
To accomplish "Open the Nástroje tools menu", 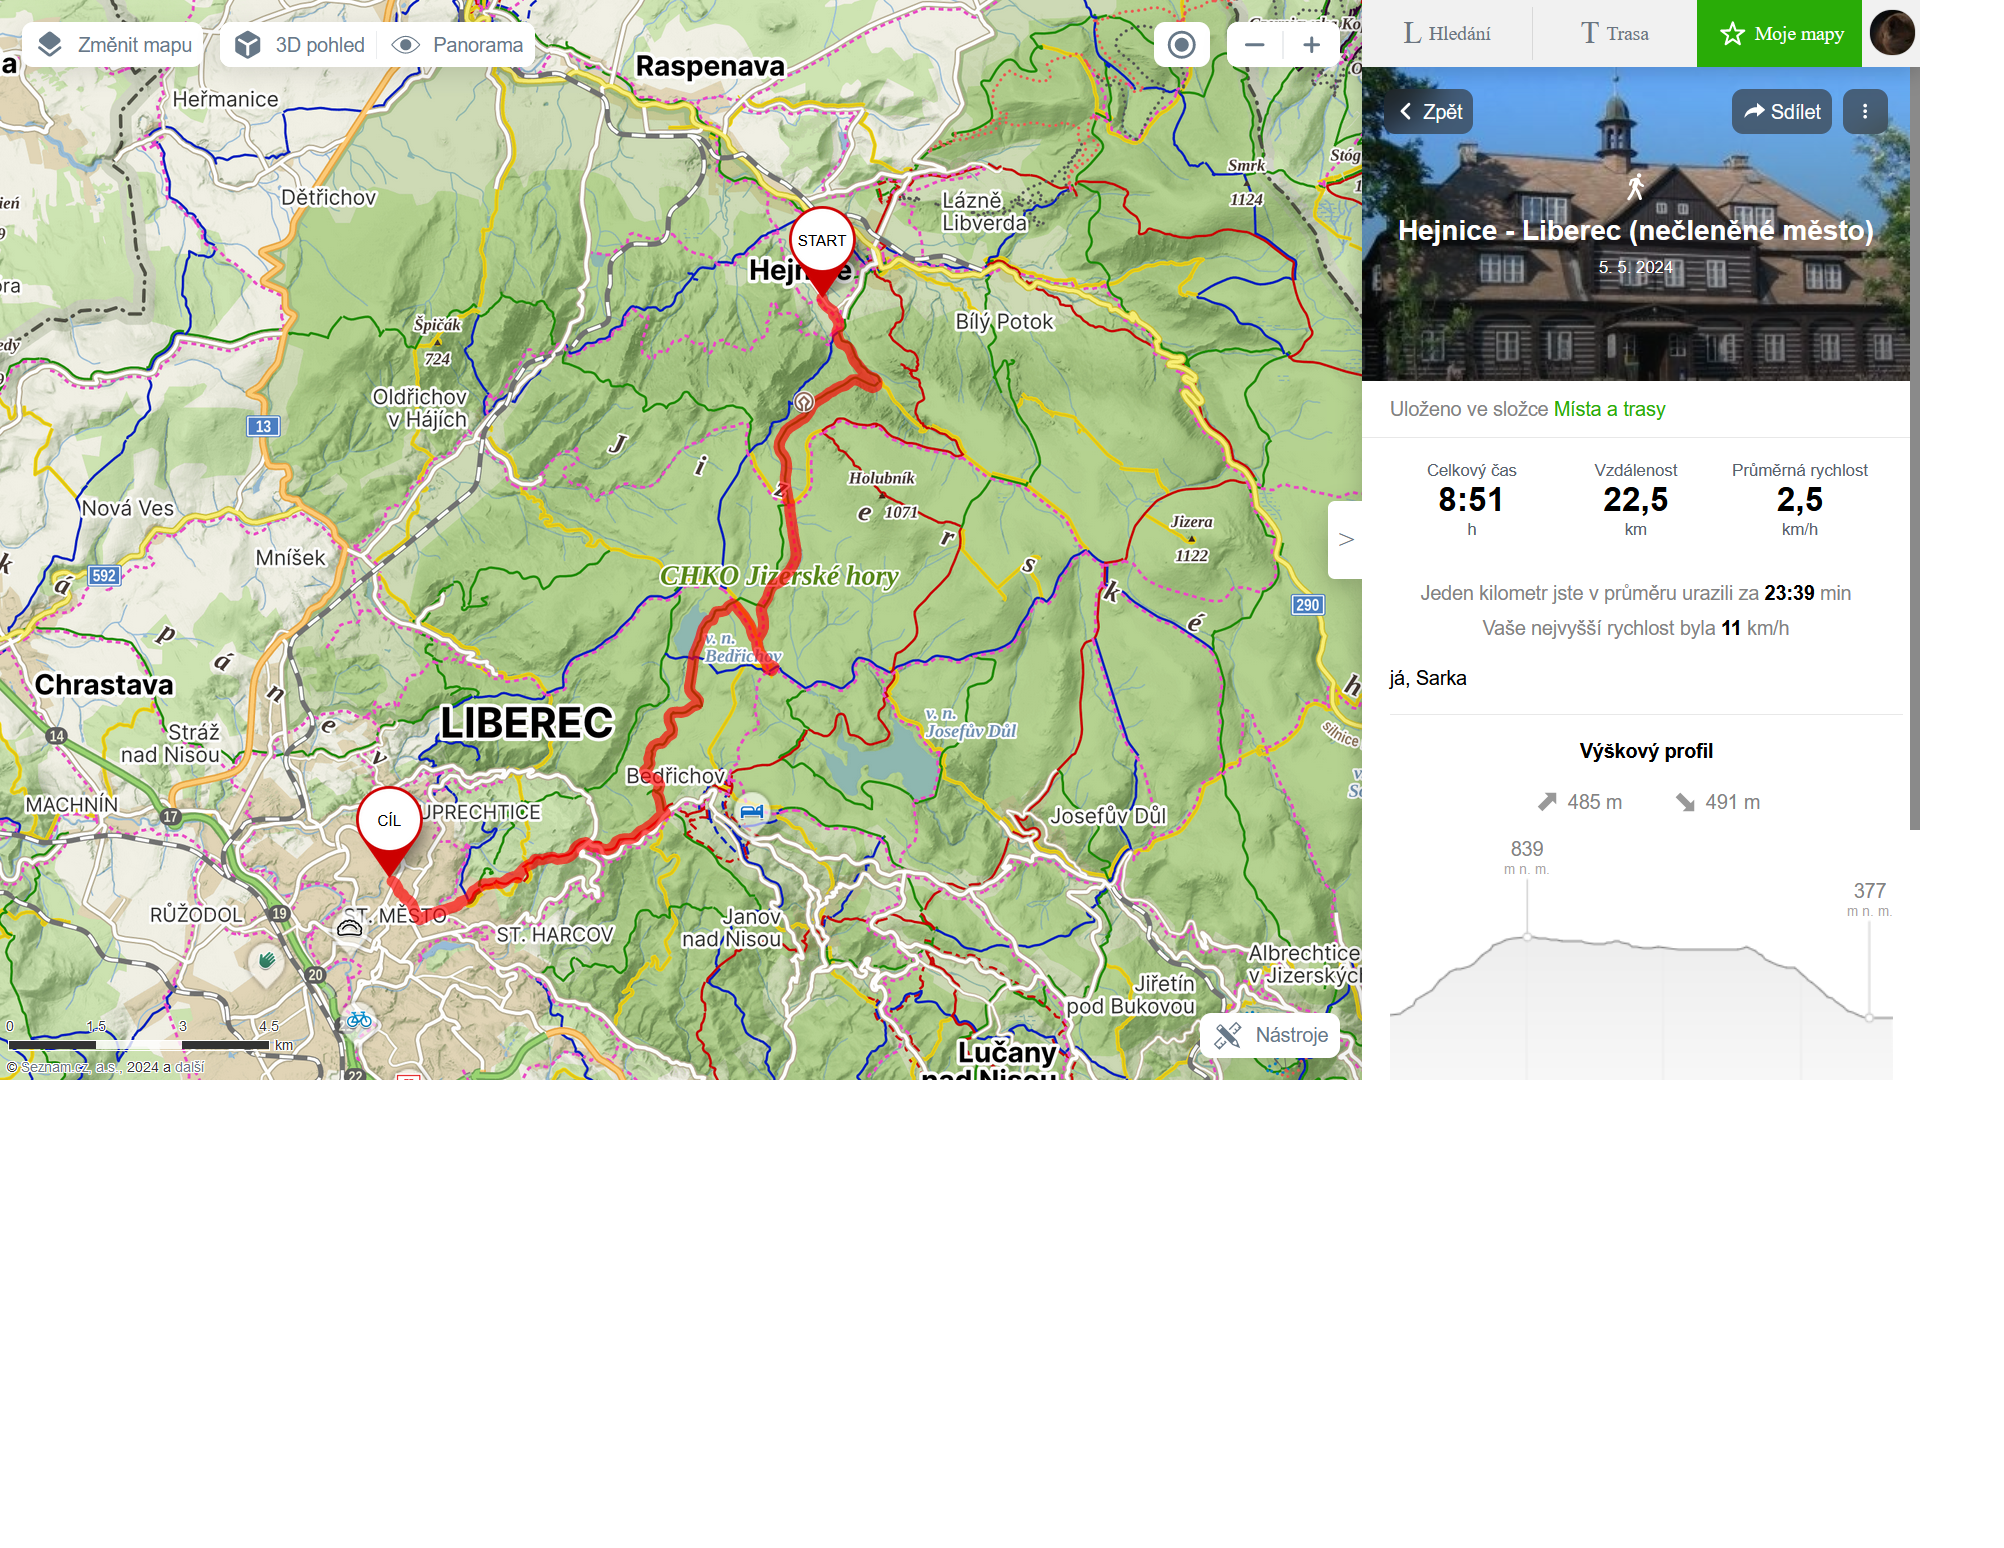I will (1271, 1035).
